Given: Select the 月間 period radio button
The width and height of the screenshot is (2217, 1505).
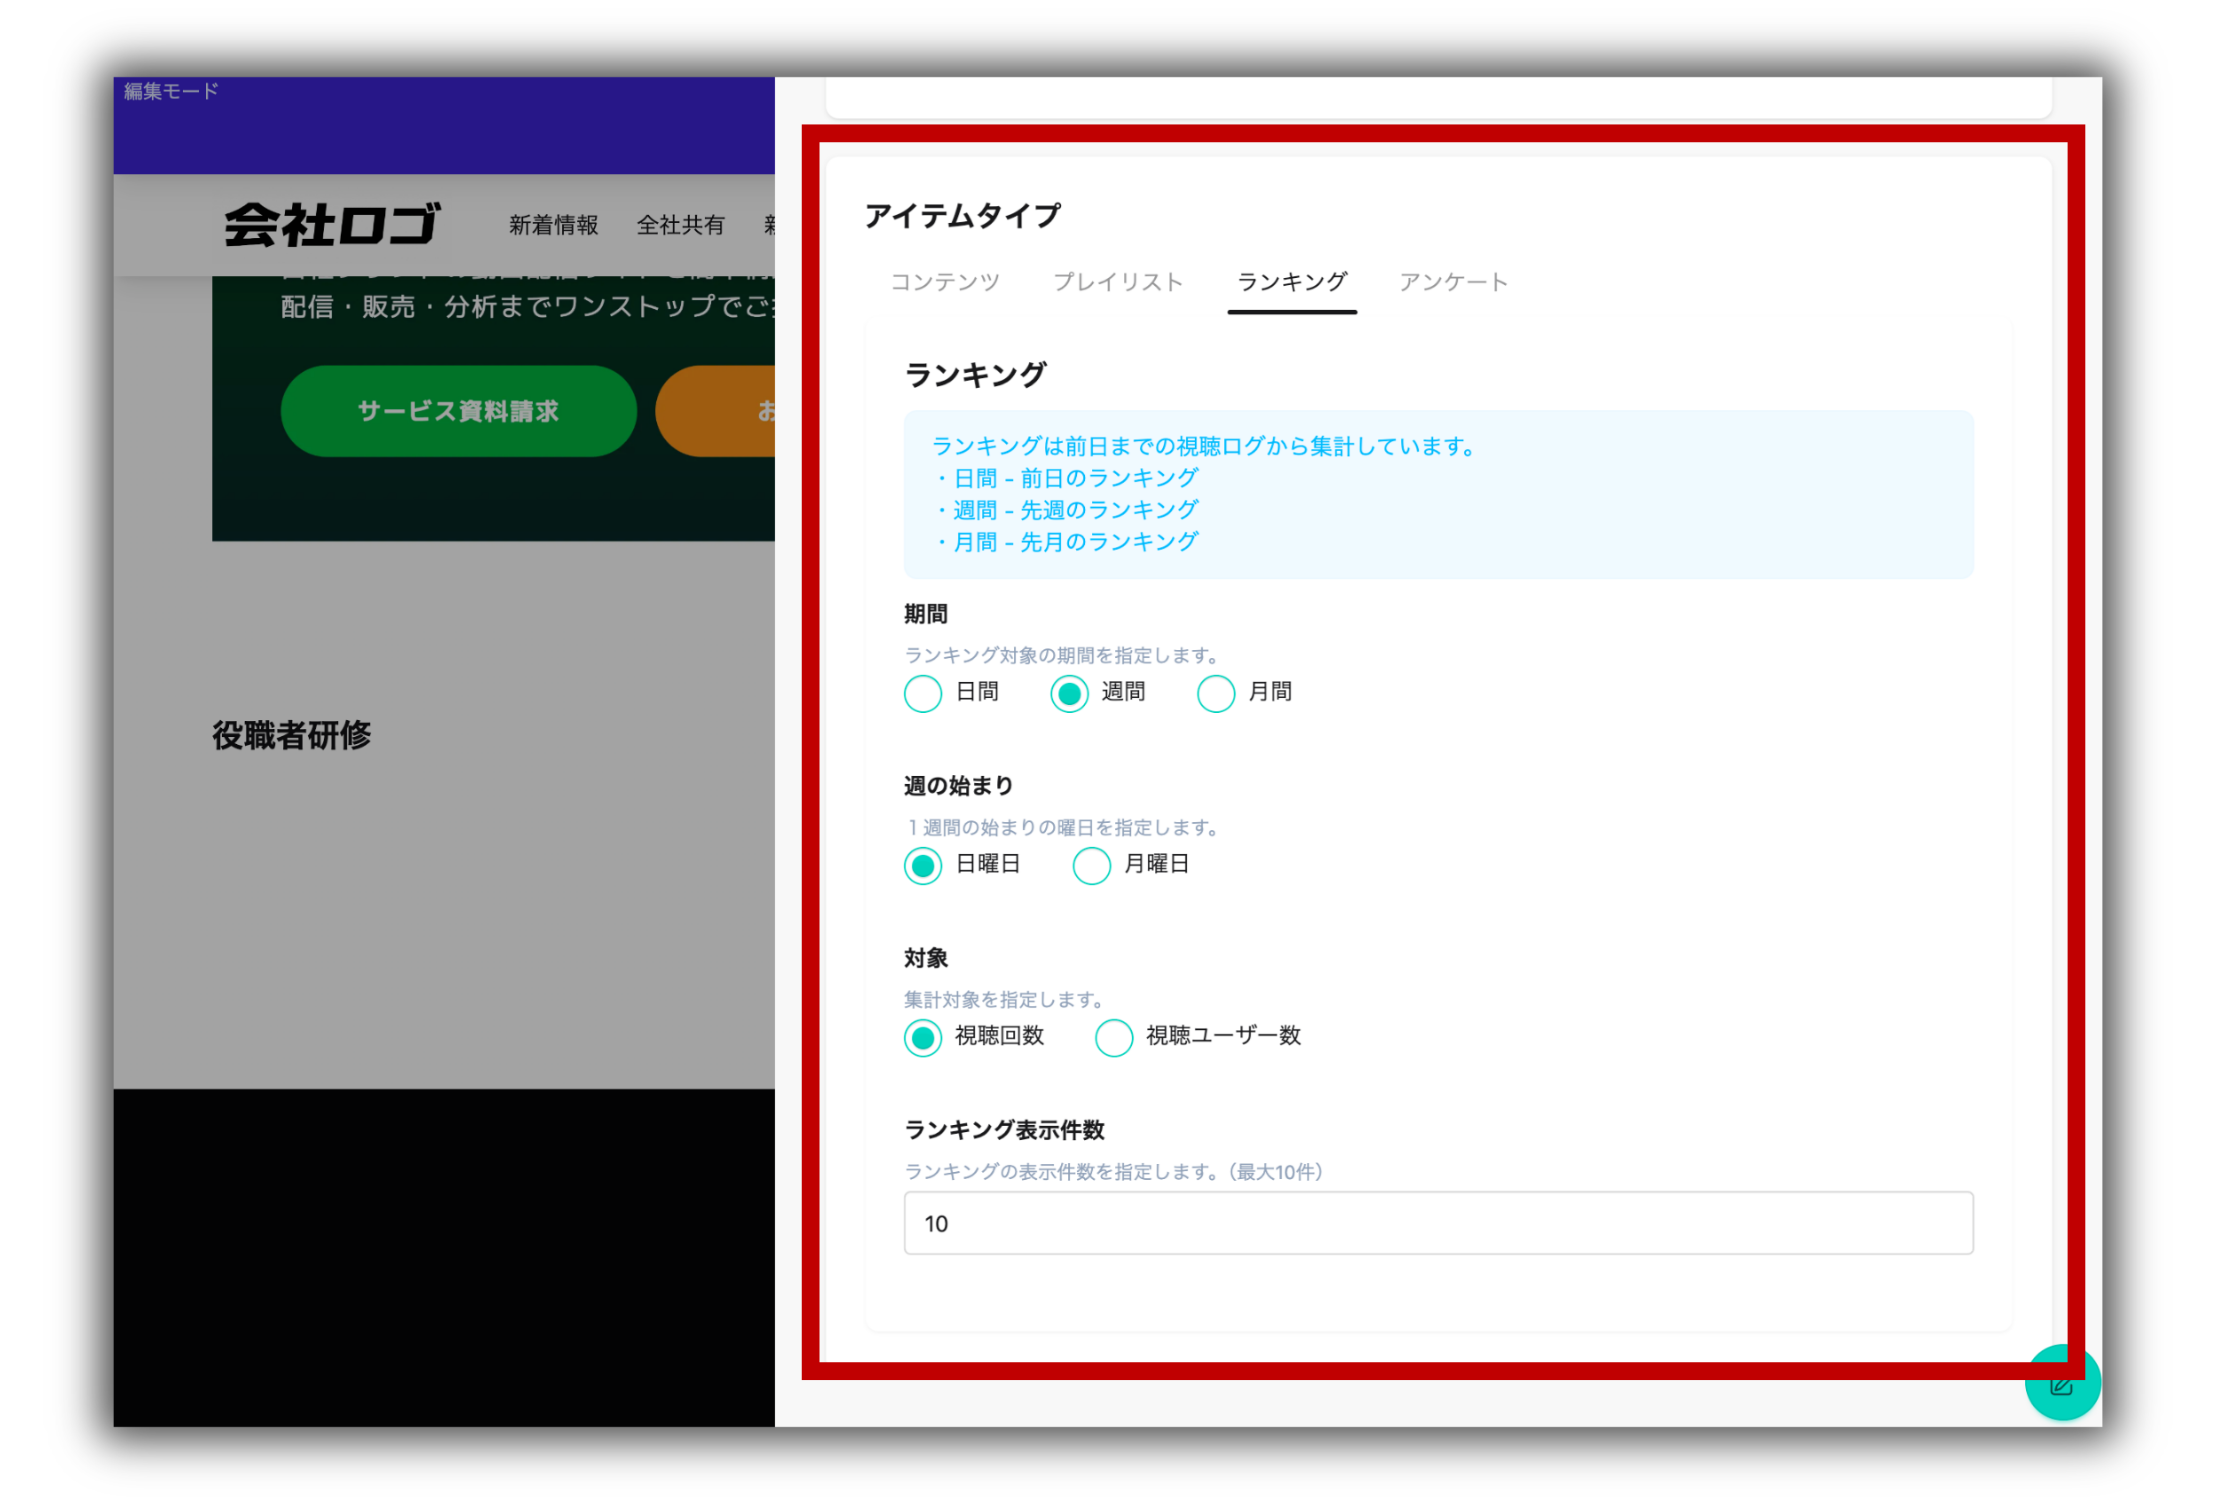Looking at the screenshot, I should point(1216,693).
